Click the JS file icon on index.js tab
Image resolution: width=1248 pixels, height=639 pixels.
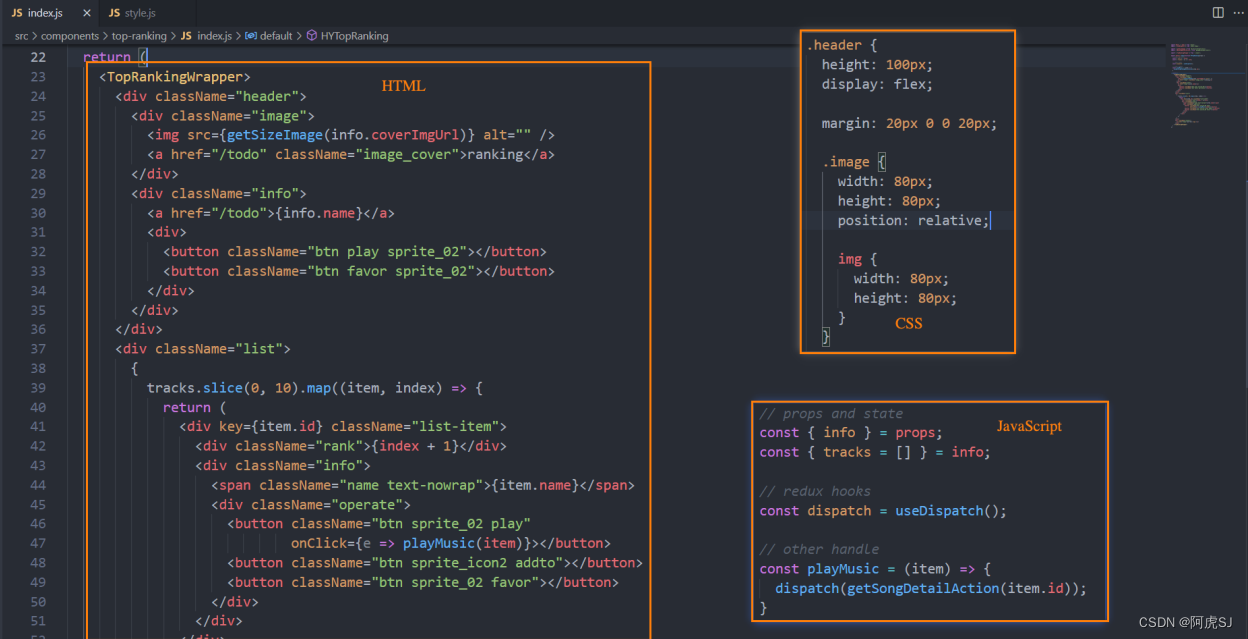tap(17, 13)
